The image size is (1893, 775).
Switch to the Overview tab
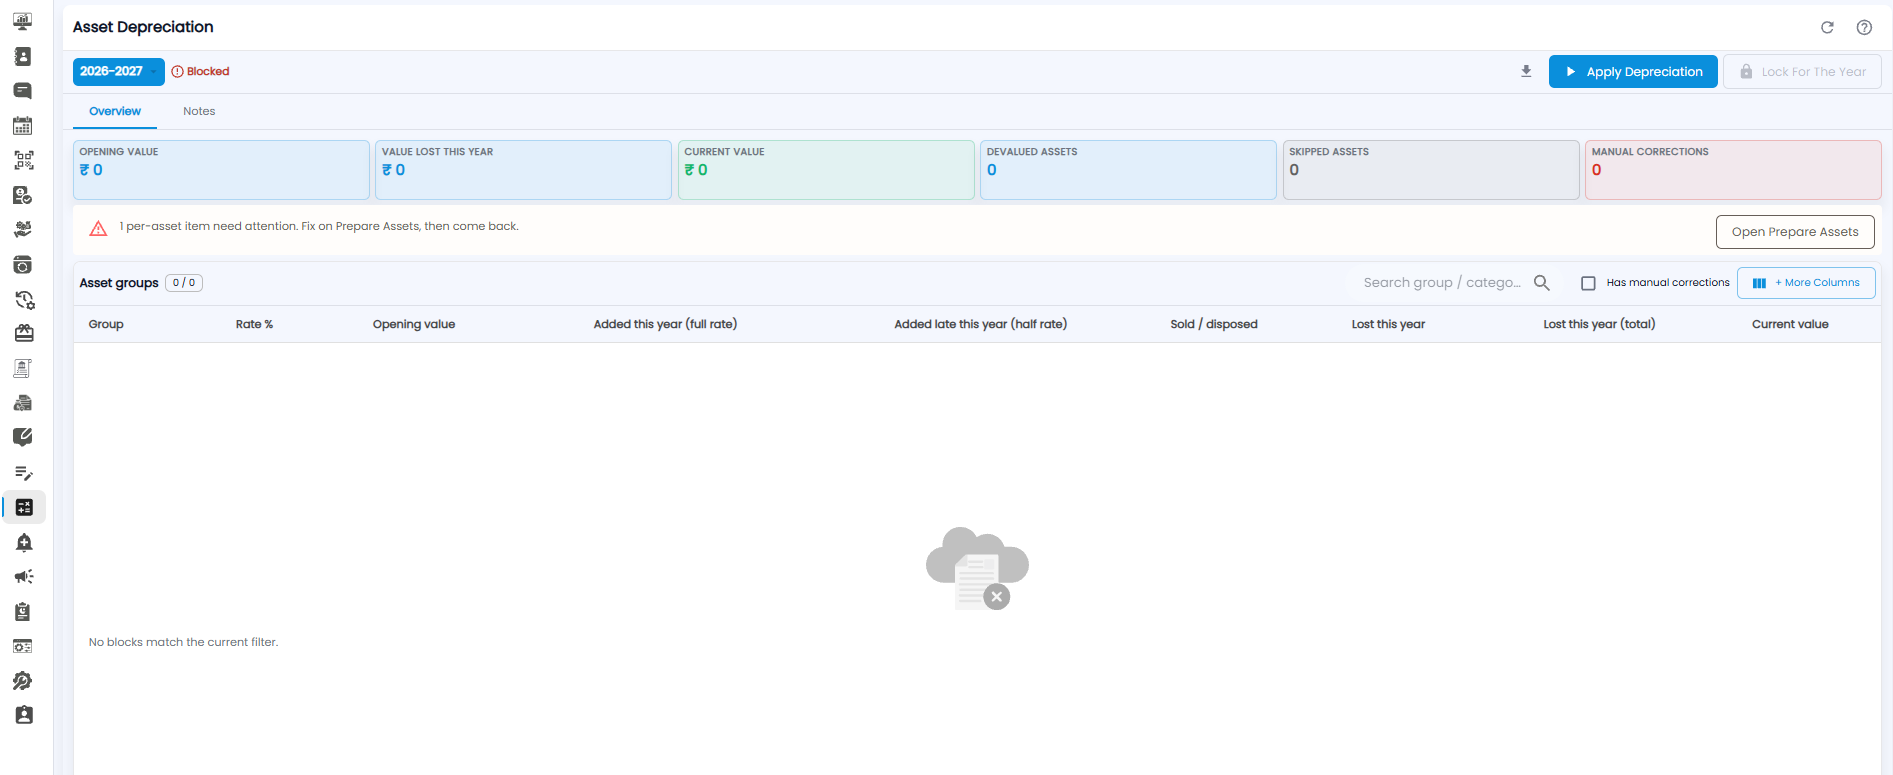click(x=115, y=111)
